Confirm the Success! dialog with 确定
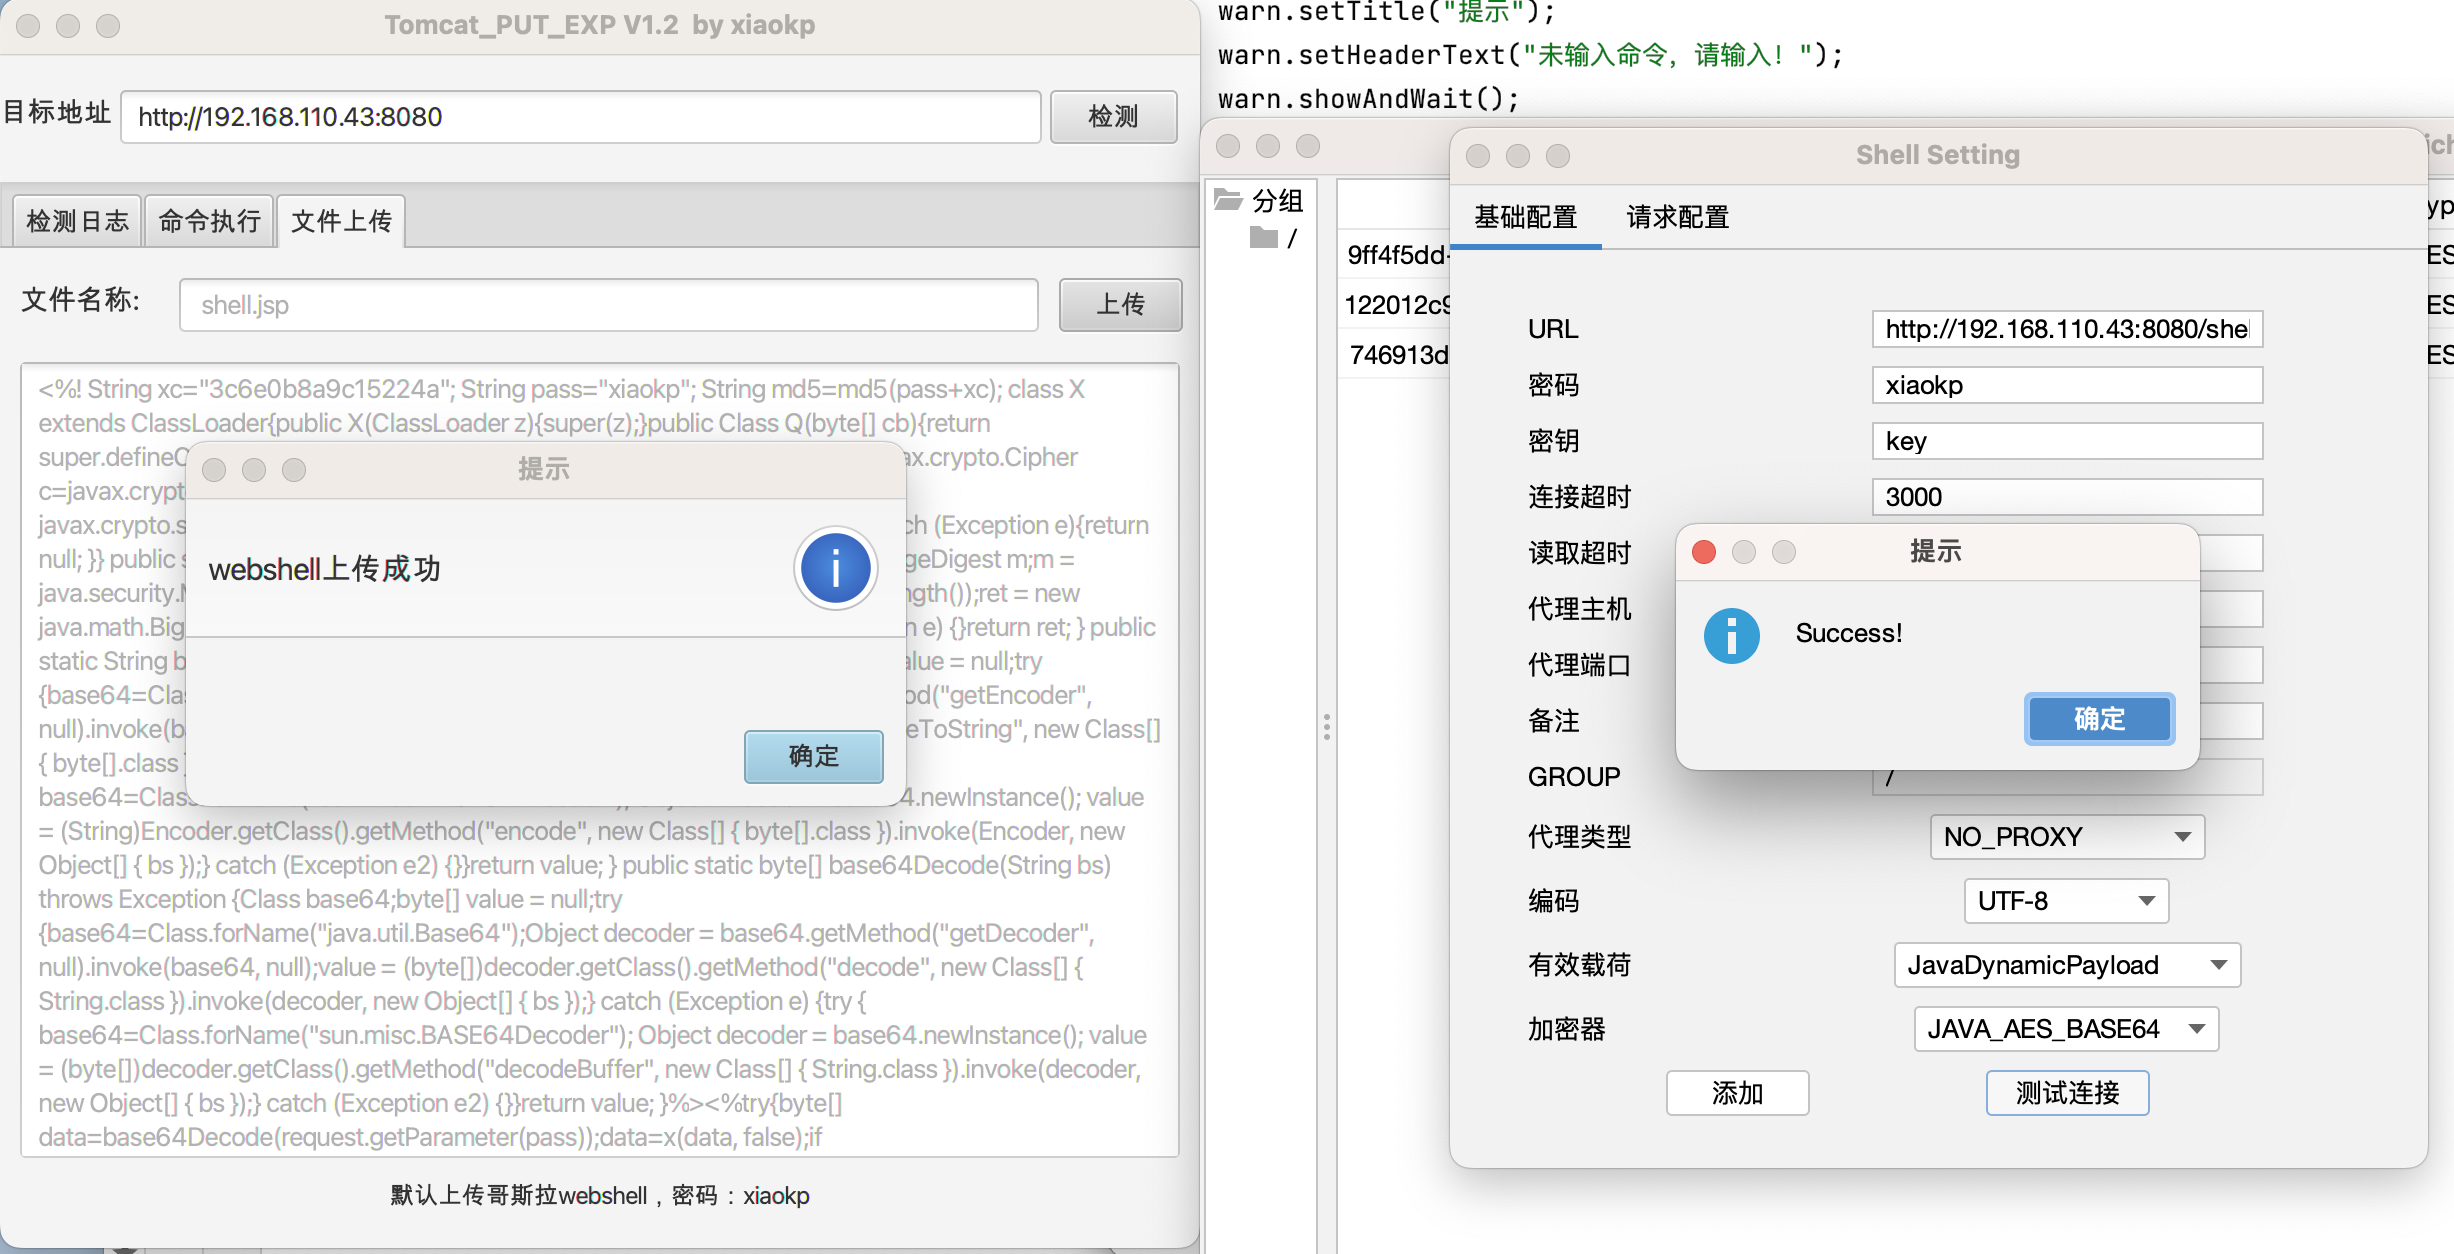Image resolution: width=2454 pixels, height=1254 pixels. [2099, 719]
